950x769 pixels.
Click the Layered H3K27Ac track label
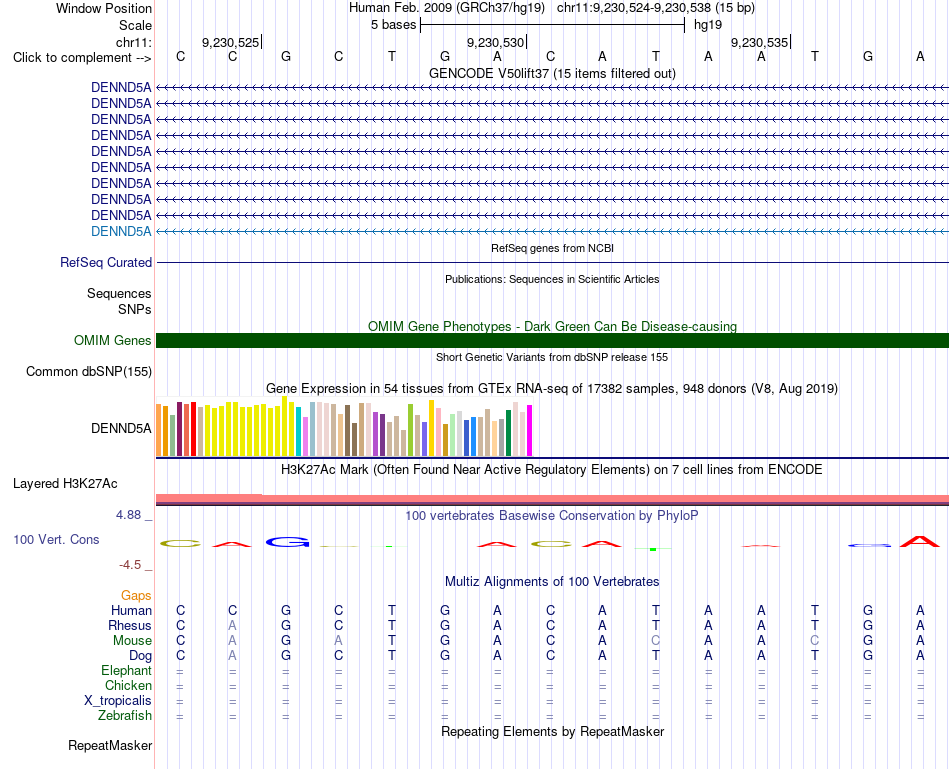(65, 484)
